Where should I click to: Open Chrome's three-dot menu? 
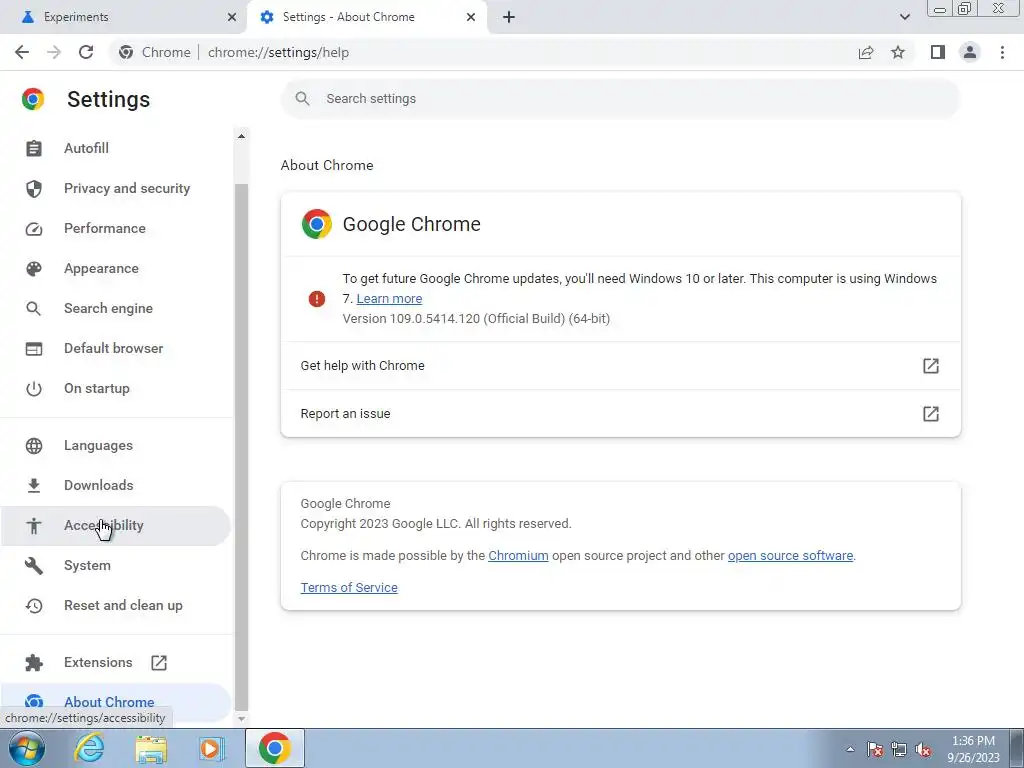tap(1002, 52)
